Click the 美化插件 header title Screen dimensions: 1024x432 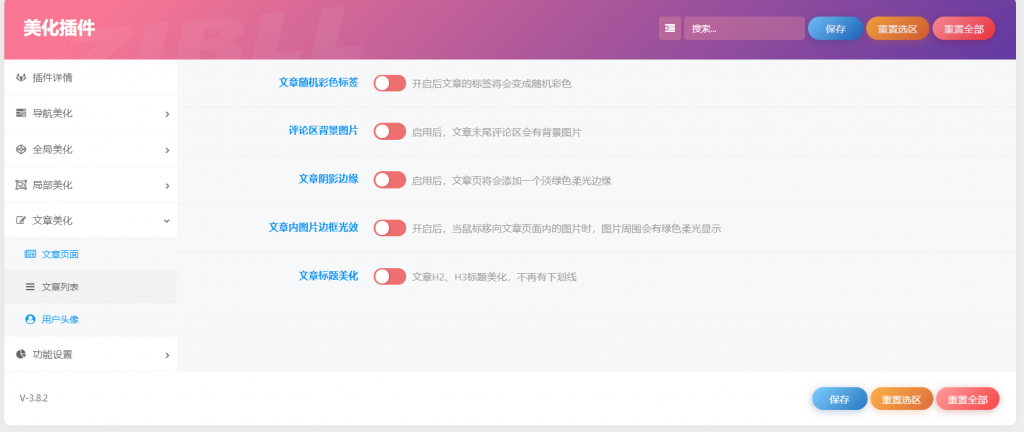point(59,28)
